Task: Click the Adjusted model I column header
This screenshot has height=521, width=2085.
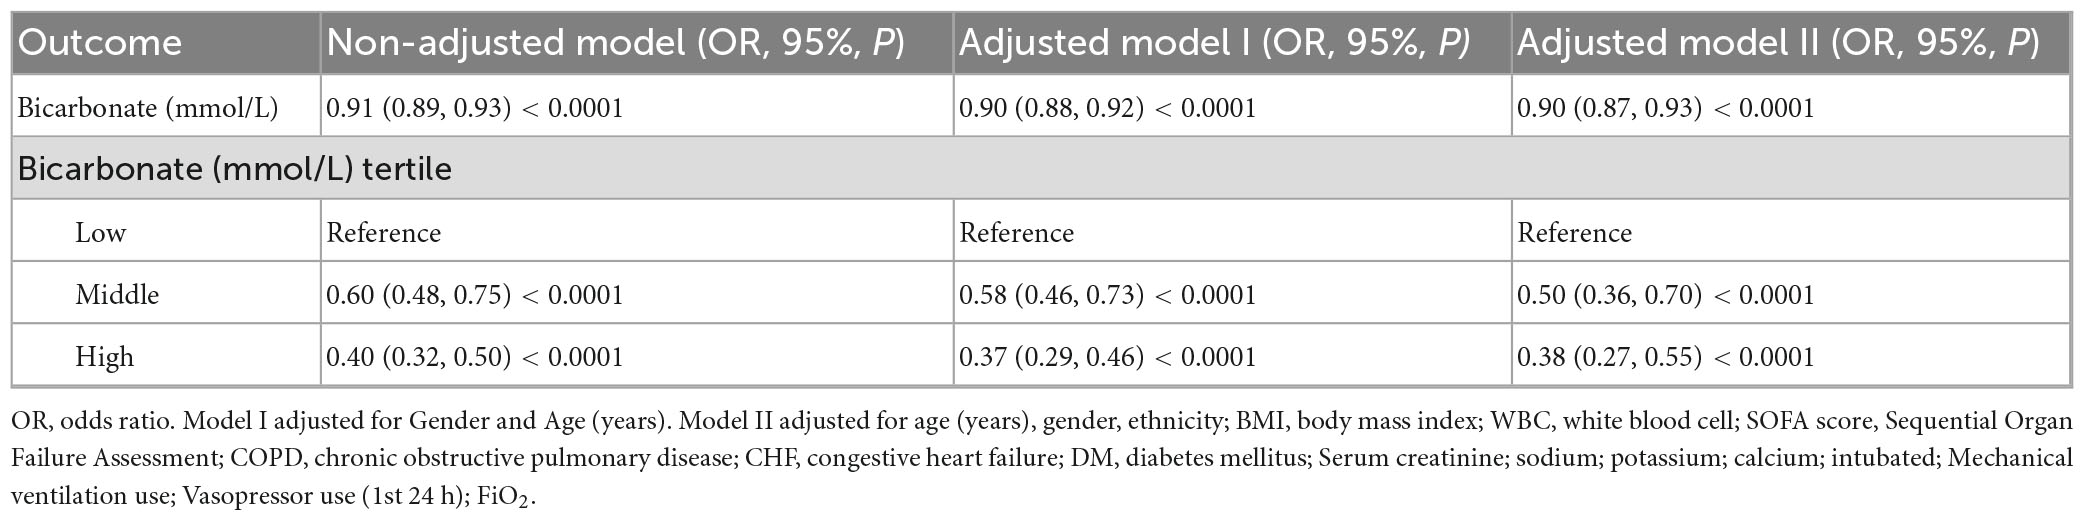Action: [1214, 43]
